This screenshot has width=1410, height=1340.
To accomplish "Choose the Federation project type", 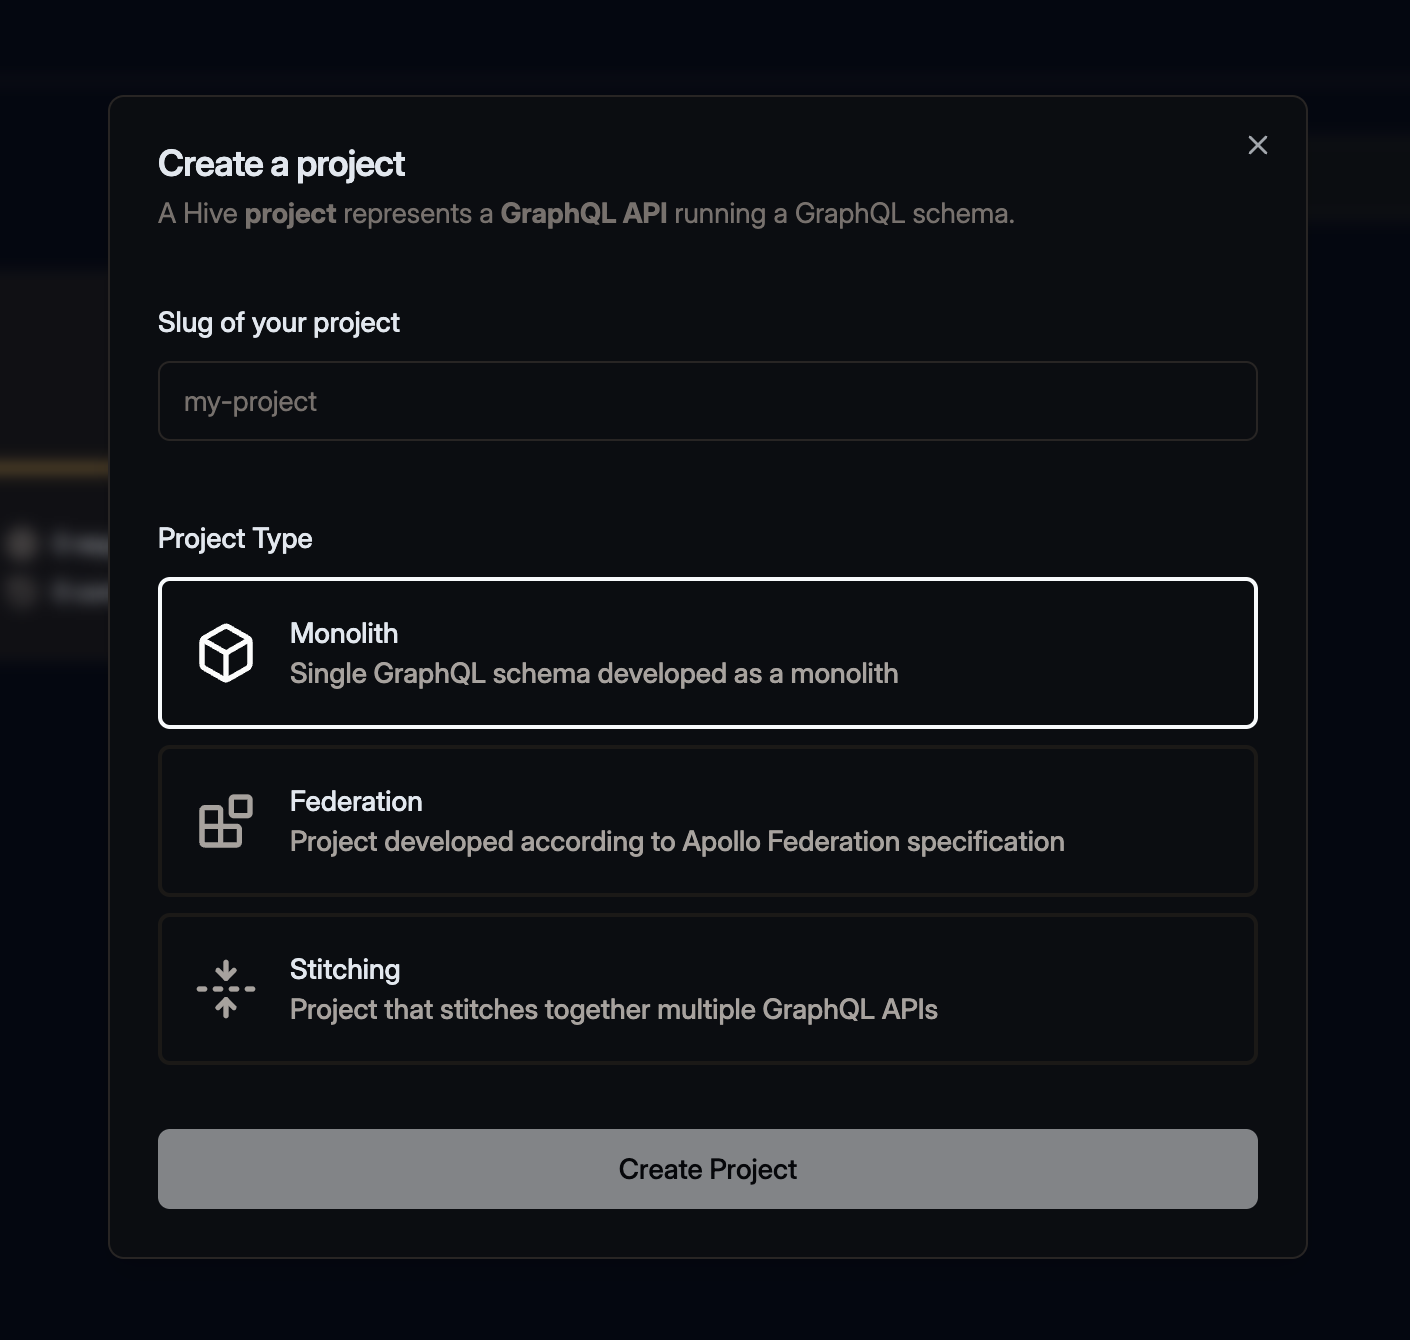I will (707, 821).
